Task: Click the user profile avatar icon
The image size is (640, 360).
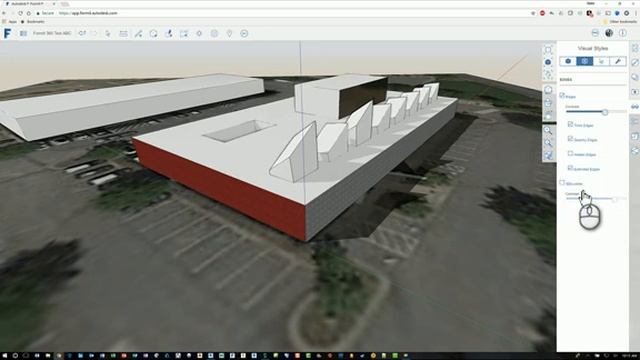Action: point(609,33)
